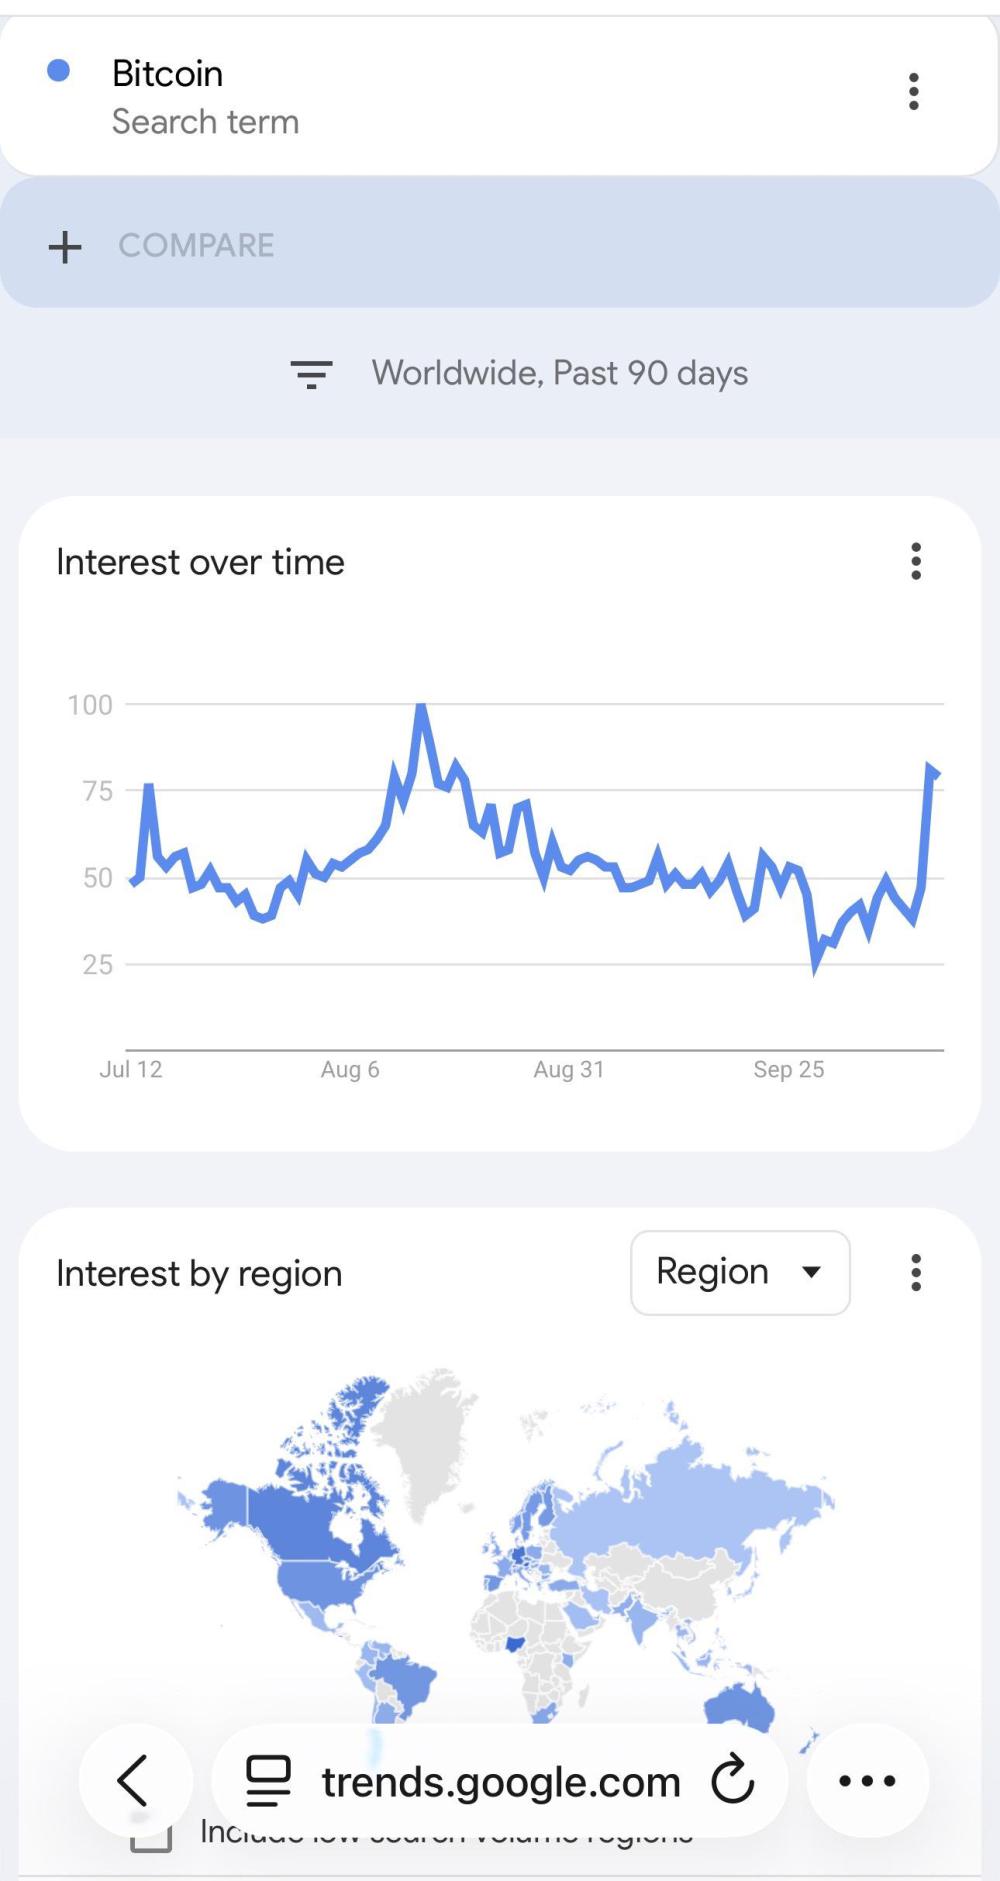Reload the page with the refresh icon
Screen dimensions: 1000x1881
click(x=732, y=1780)
